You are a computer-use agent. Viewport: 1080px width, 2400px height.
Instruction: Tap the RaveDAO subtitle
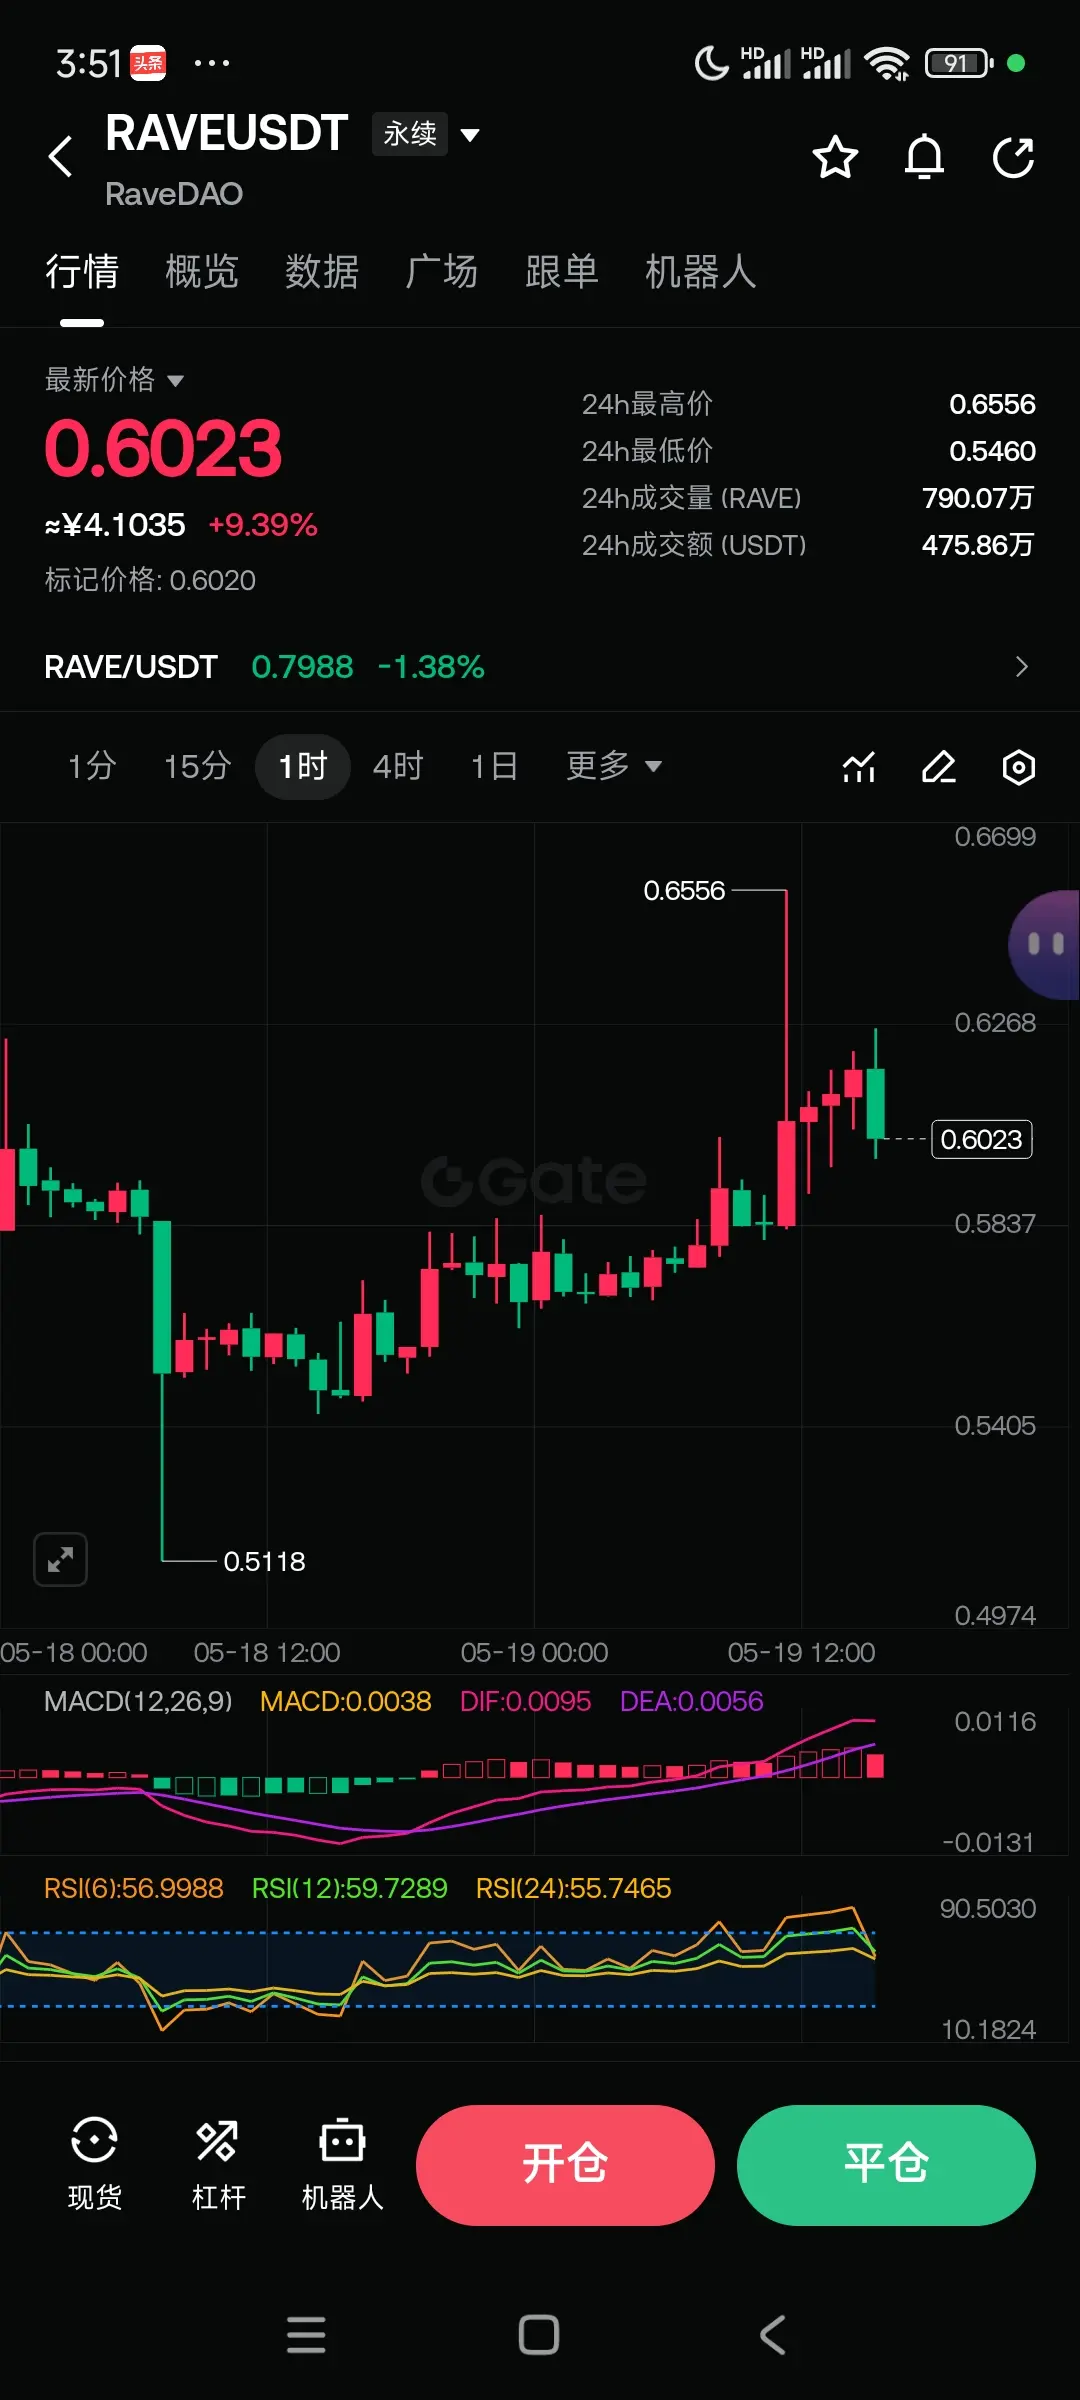[174, 194]
